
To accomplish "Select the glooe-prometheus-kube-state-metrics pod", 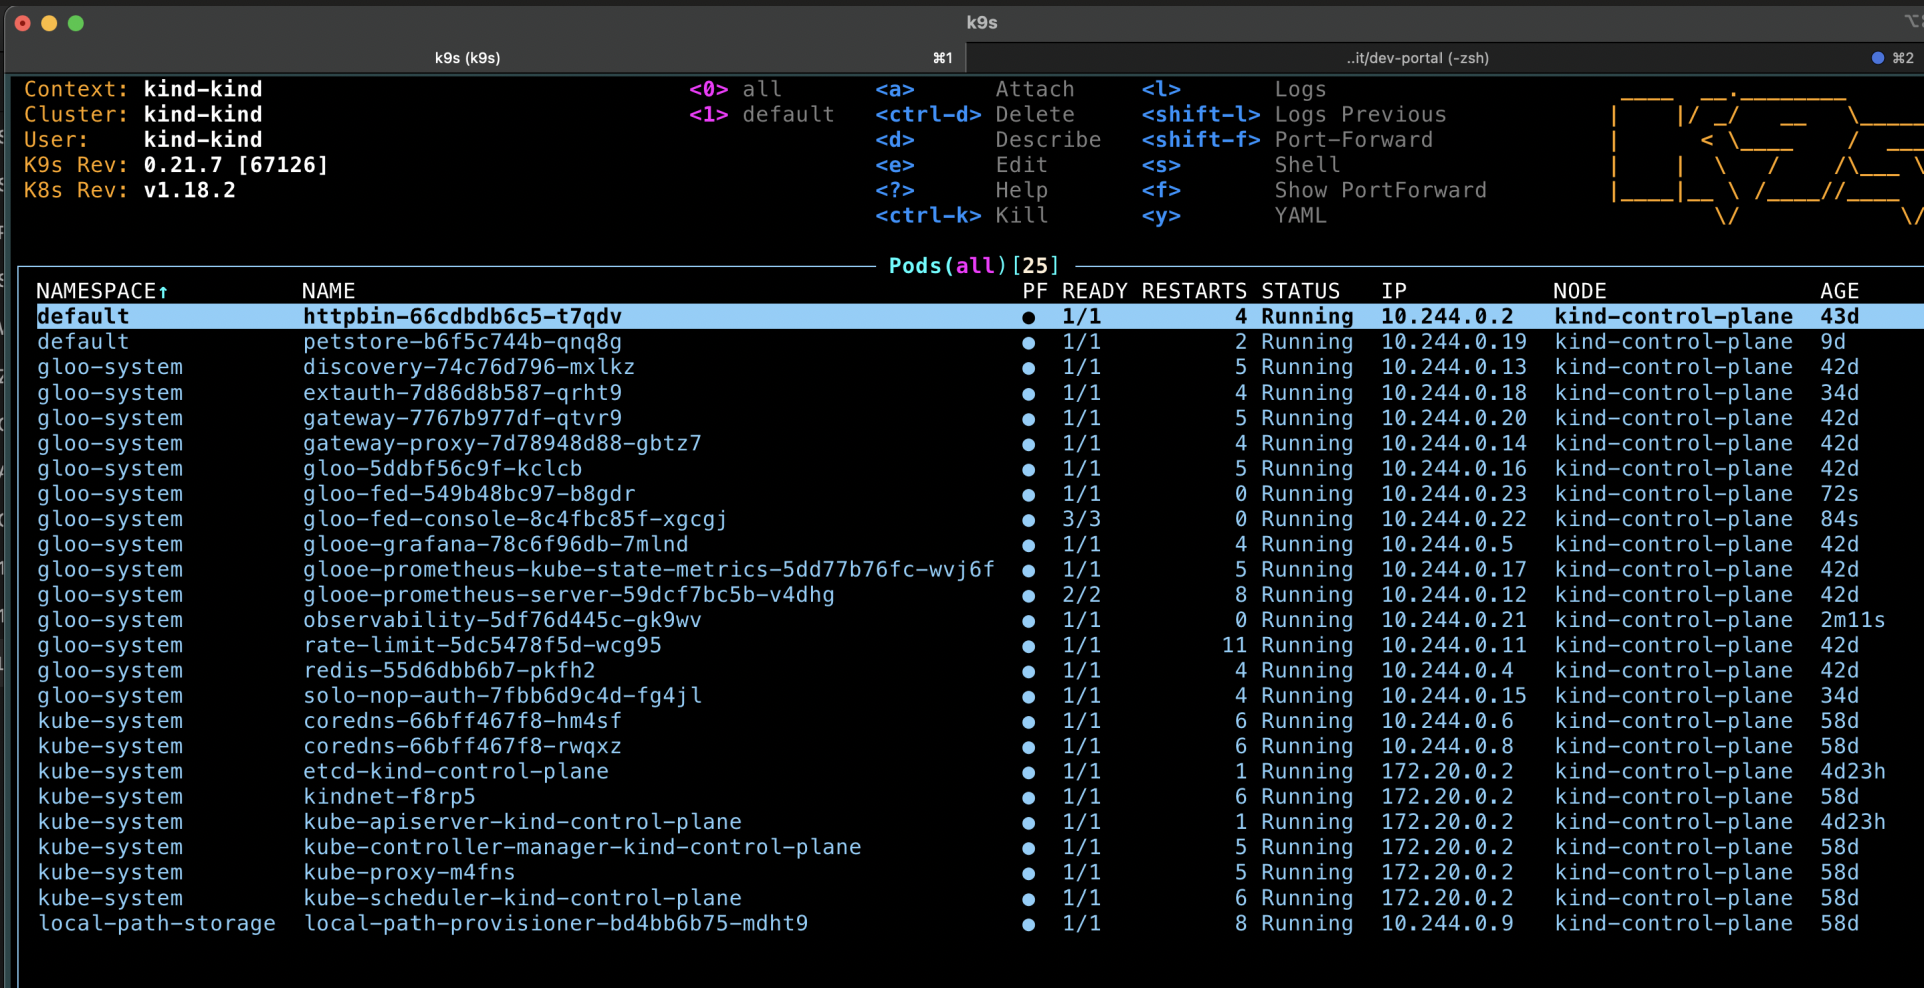I will 648,569.
